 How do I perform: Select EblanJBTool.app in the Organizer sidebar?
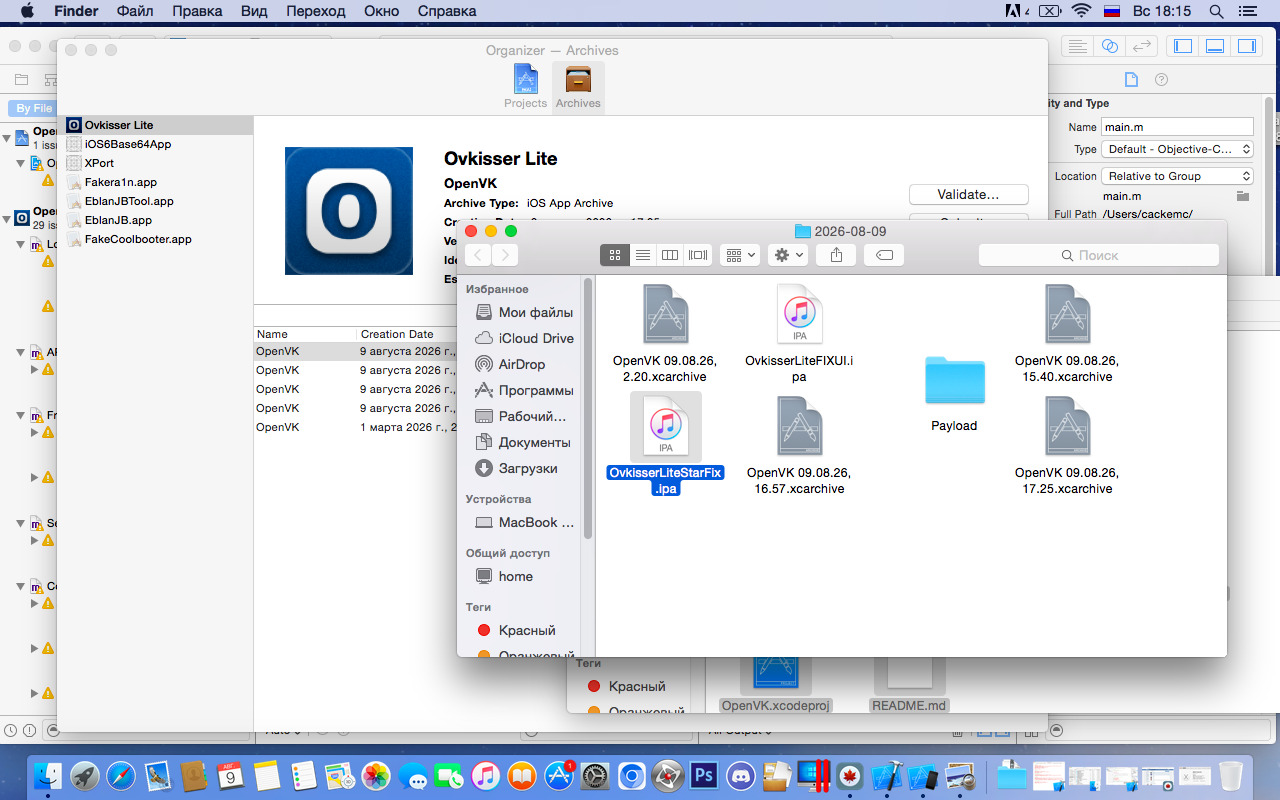tap(155, 201)
